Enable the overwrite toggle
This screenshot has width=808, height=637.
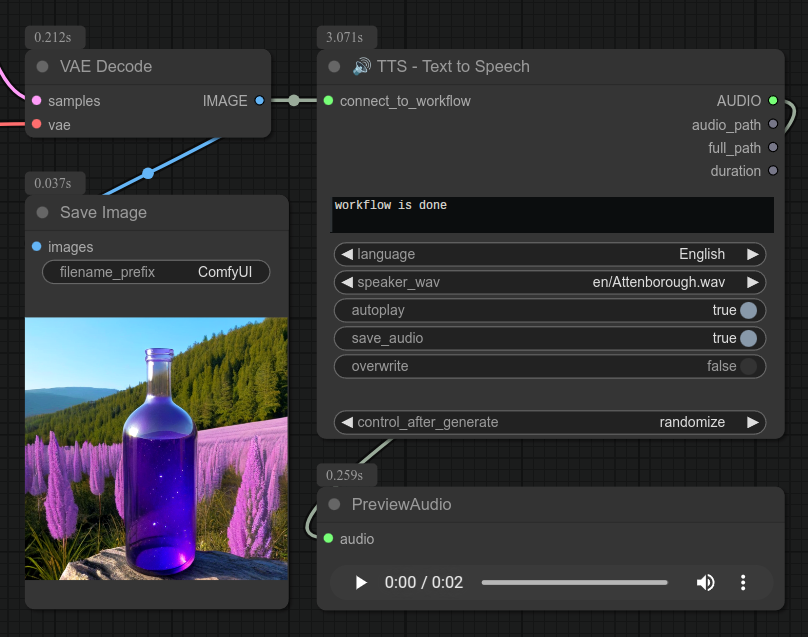pyautogui.click(x=748, y=366)
